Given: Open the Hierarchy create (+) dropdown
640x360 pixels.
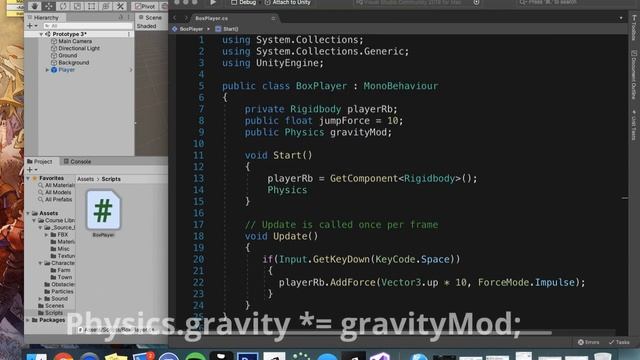Looking at the screenshot, I should pos(31,26).
